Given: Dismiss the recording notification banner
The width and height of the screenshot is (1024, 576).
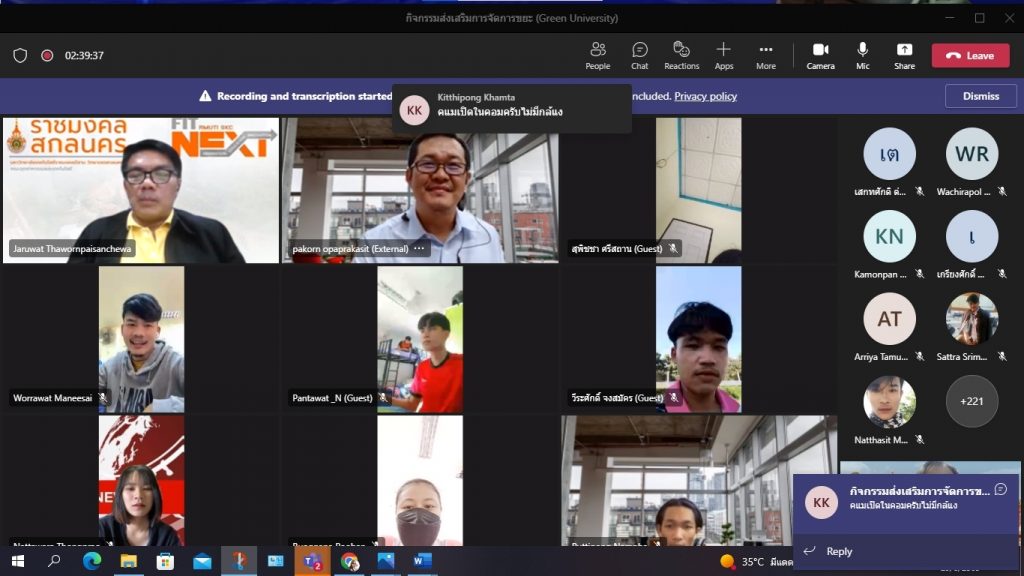Looking at the screenshot, I should pos(980,96).
